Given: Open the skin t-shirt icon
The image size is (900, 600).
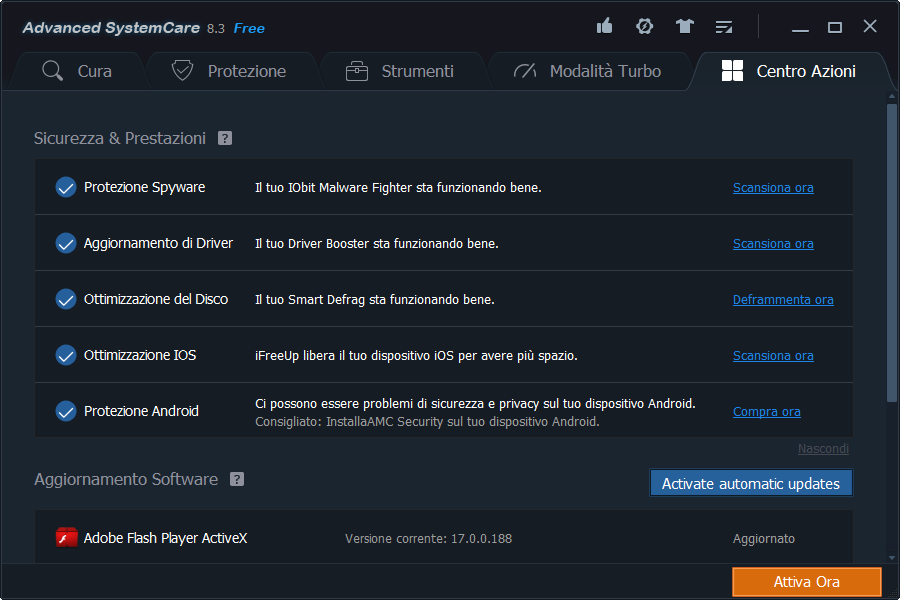Looking at the screenshot, I should click(684, 27).
